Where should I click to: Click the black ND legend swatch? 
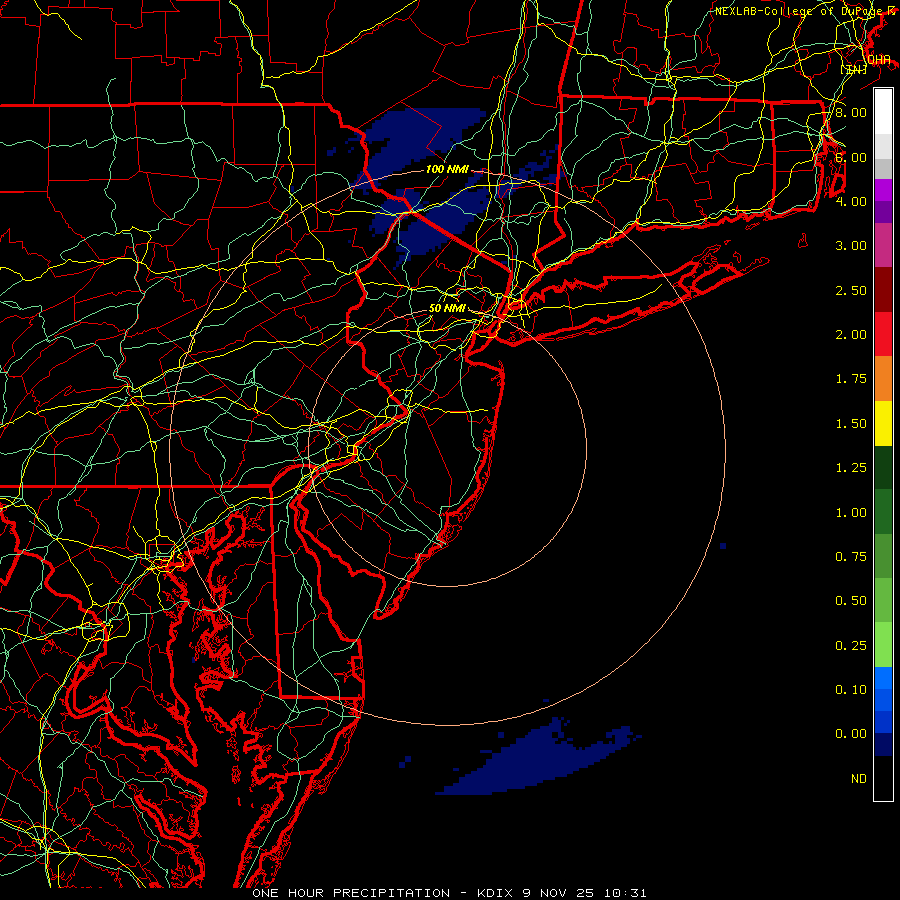pos(883,778)
